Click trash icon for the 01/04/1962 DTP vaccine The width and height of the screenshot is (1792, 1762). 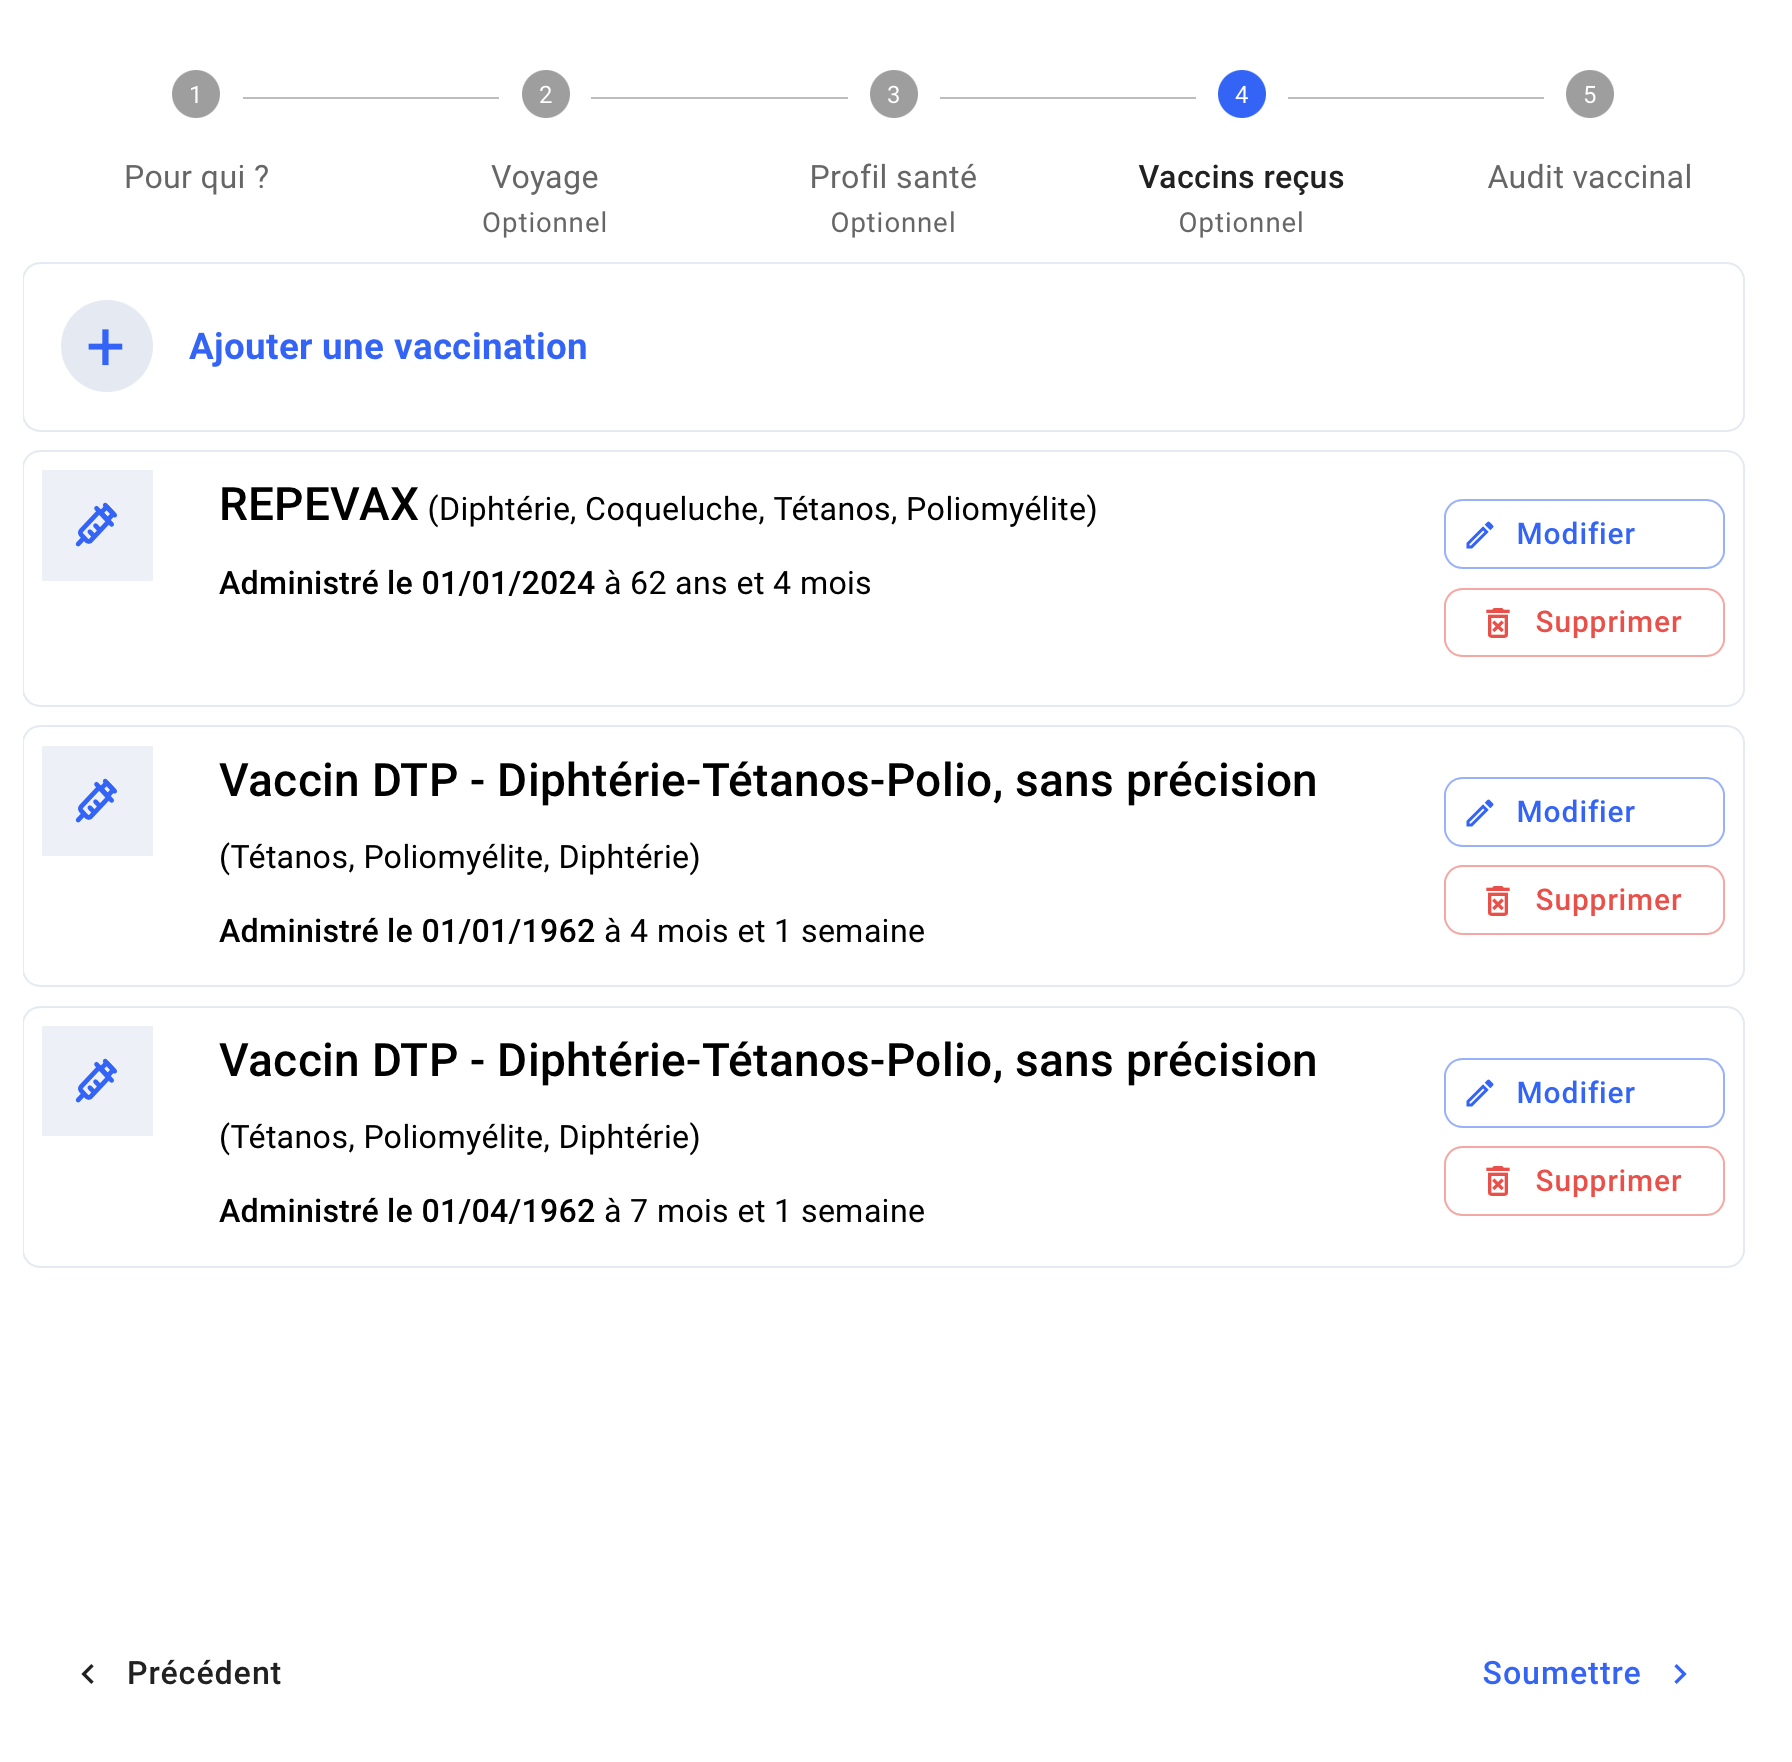tap(1497, 1182)
